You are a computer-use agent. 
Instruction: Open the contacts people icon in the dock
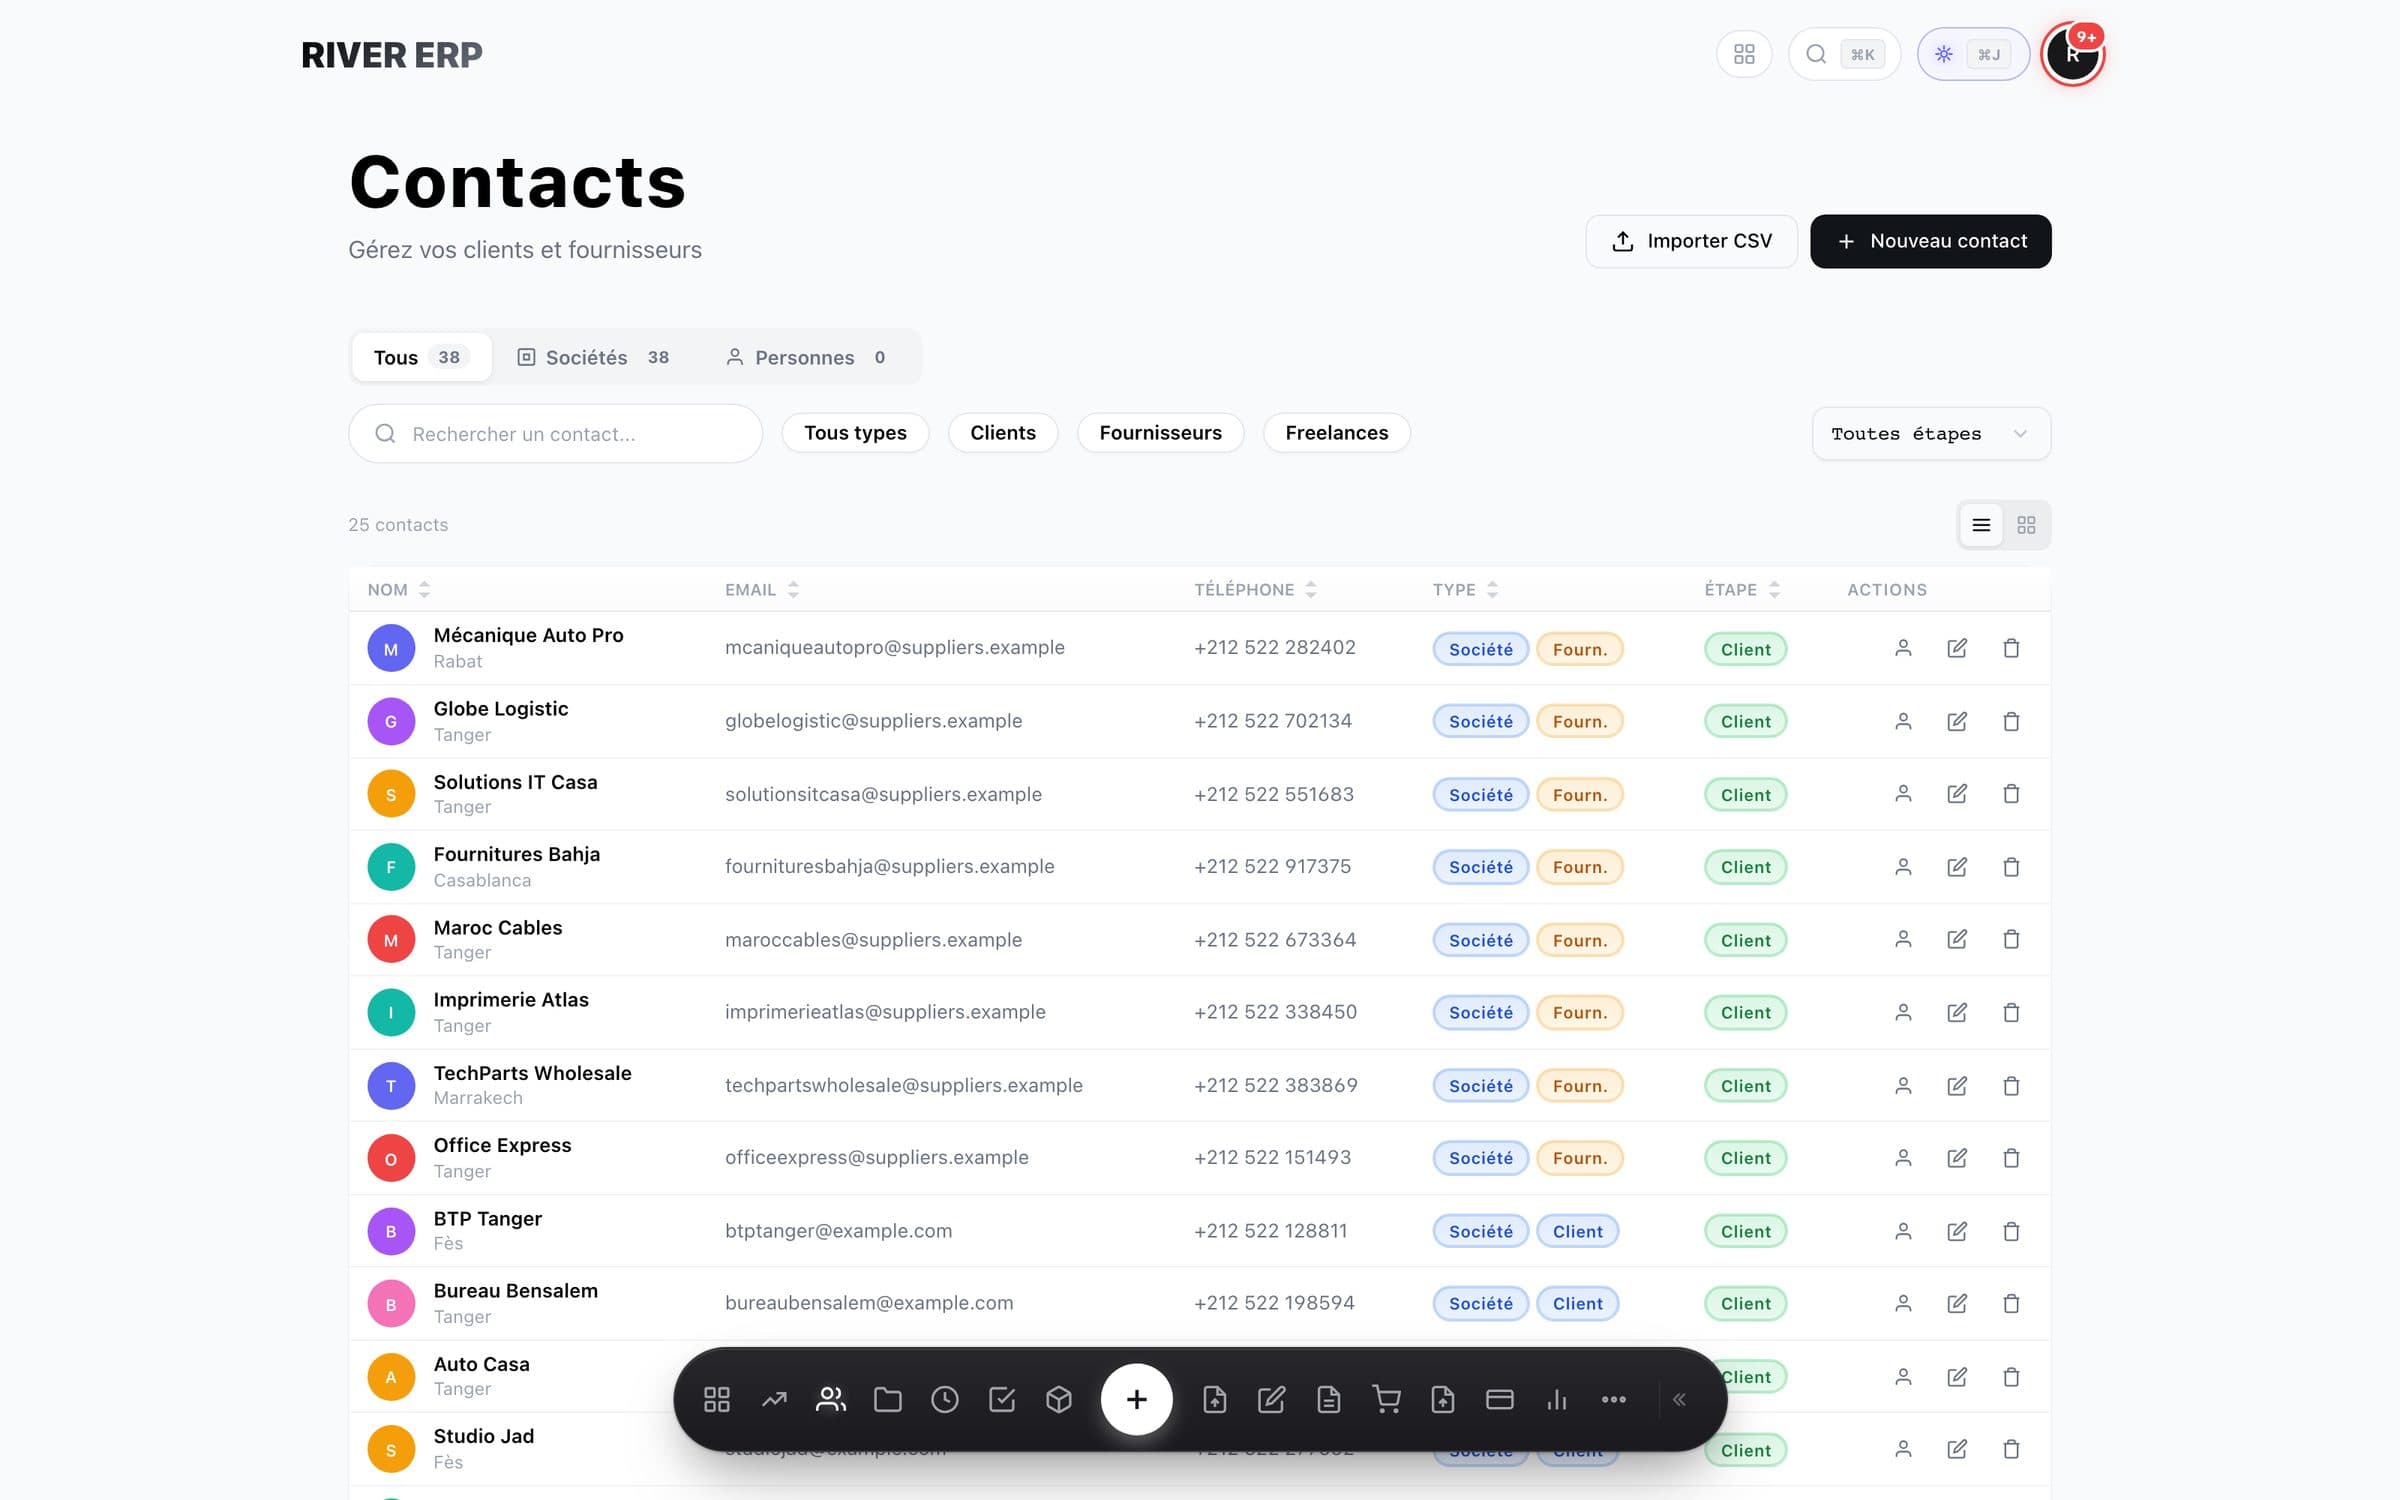click(831, 1399)
